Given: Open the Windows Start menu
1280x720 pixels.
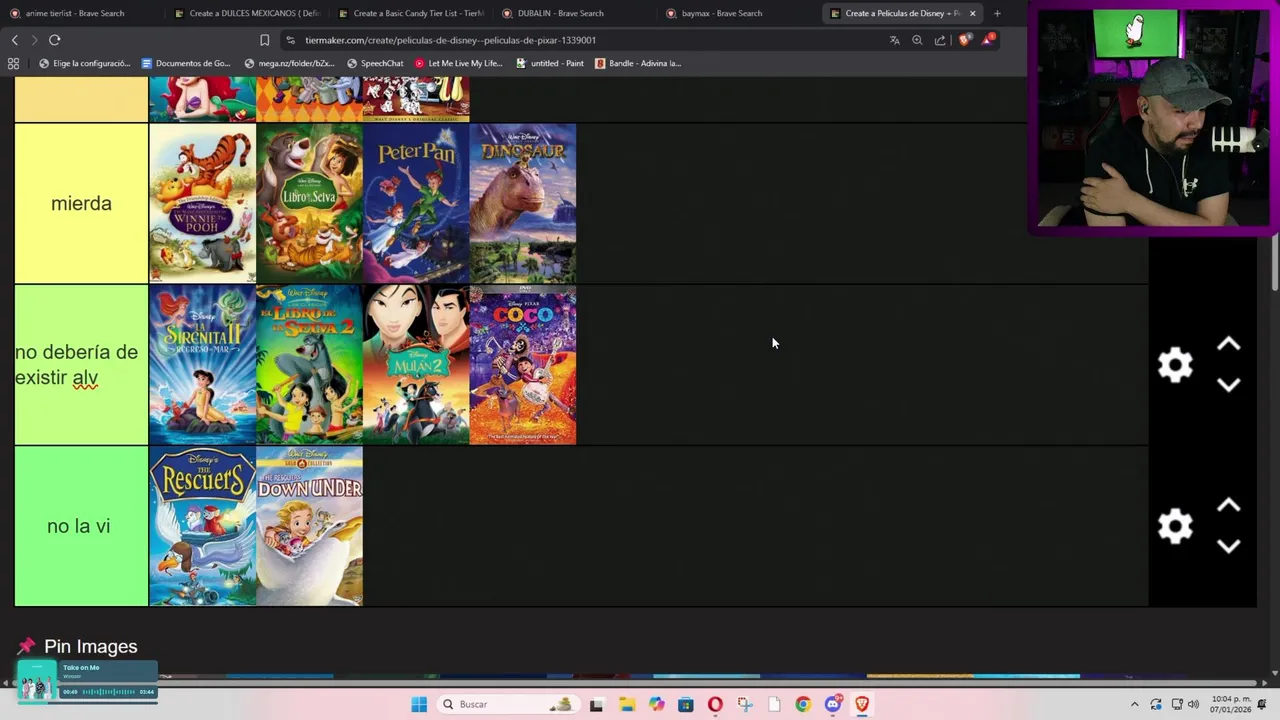Looking at the screenshot, I should pos(419,704).
